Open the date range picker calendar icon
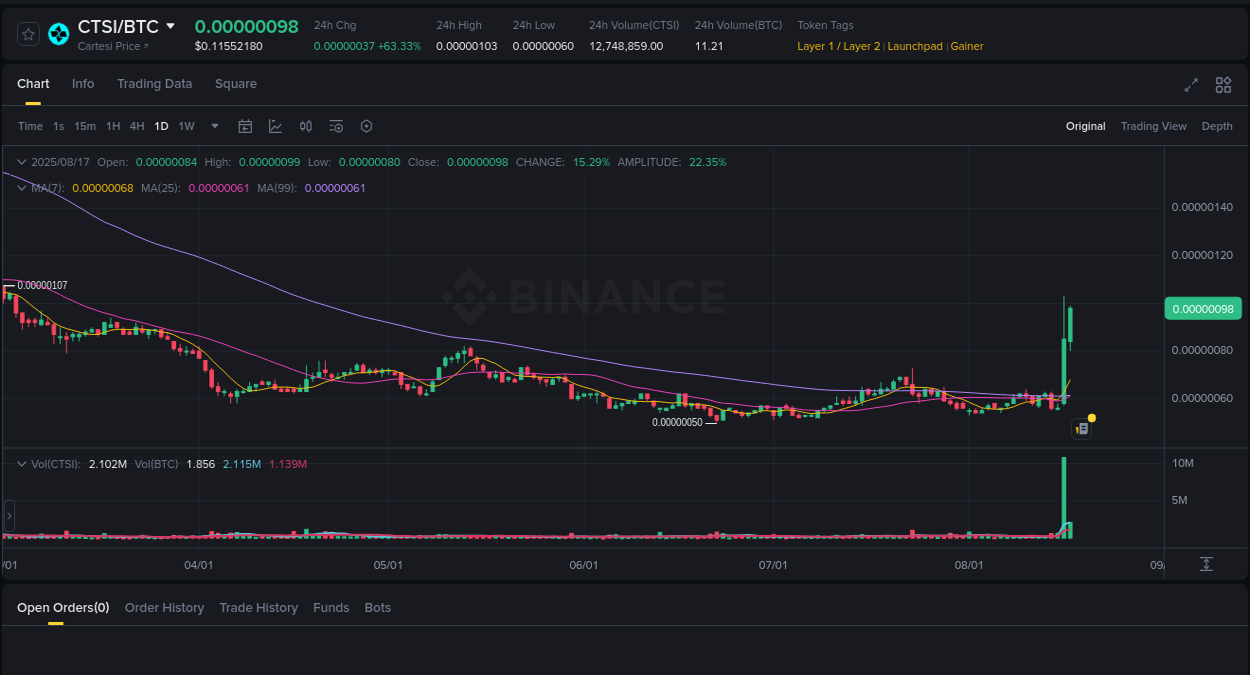 (x=245, y=126)
